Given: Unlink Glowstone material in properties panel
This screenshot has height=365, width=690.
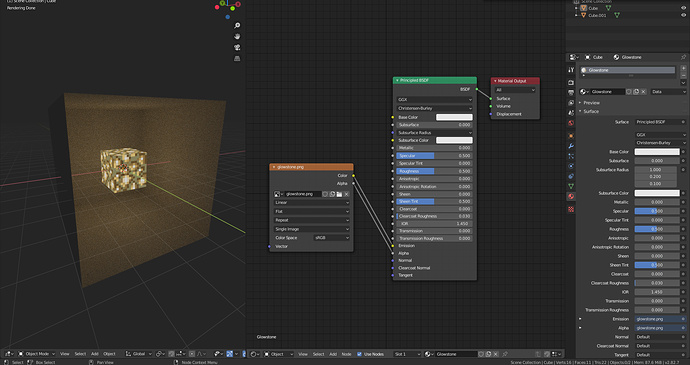Looking at the screenshot, I should (643, 92).
